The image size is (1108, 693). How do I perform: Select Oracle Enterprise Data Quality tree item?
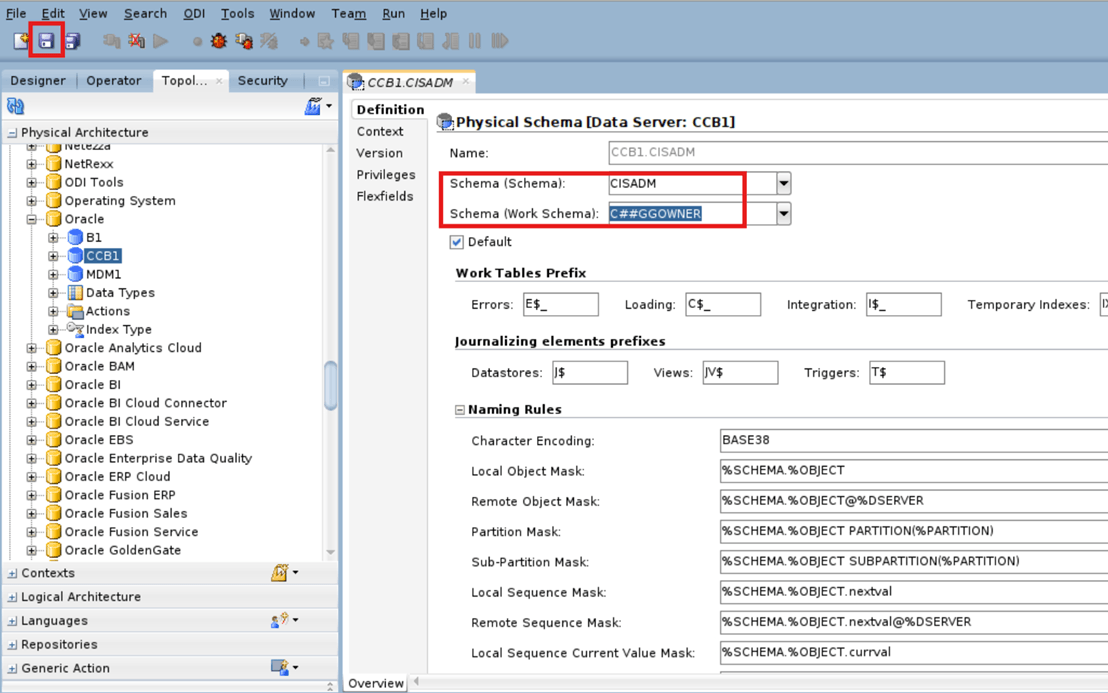point(158,458)
